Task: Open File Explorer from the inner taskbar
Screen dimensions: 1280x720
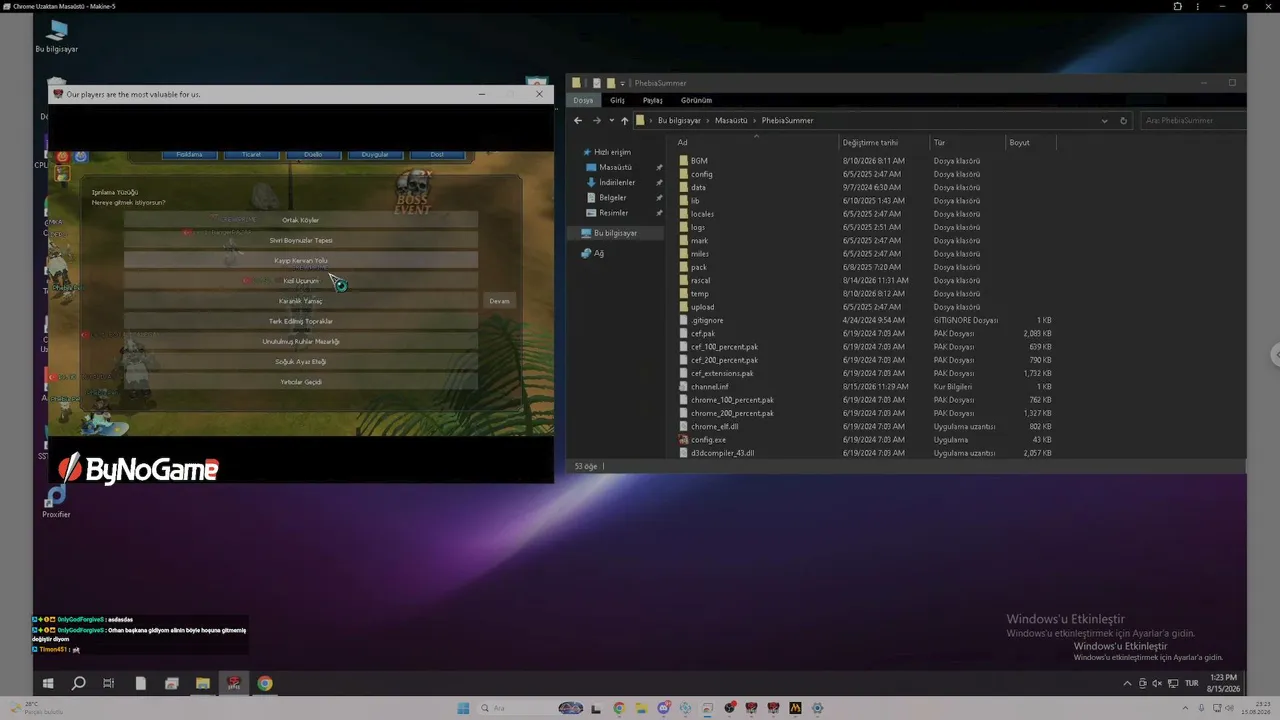Action: (x=203, y=684)
